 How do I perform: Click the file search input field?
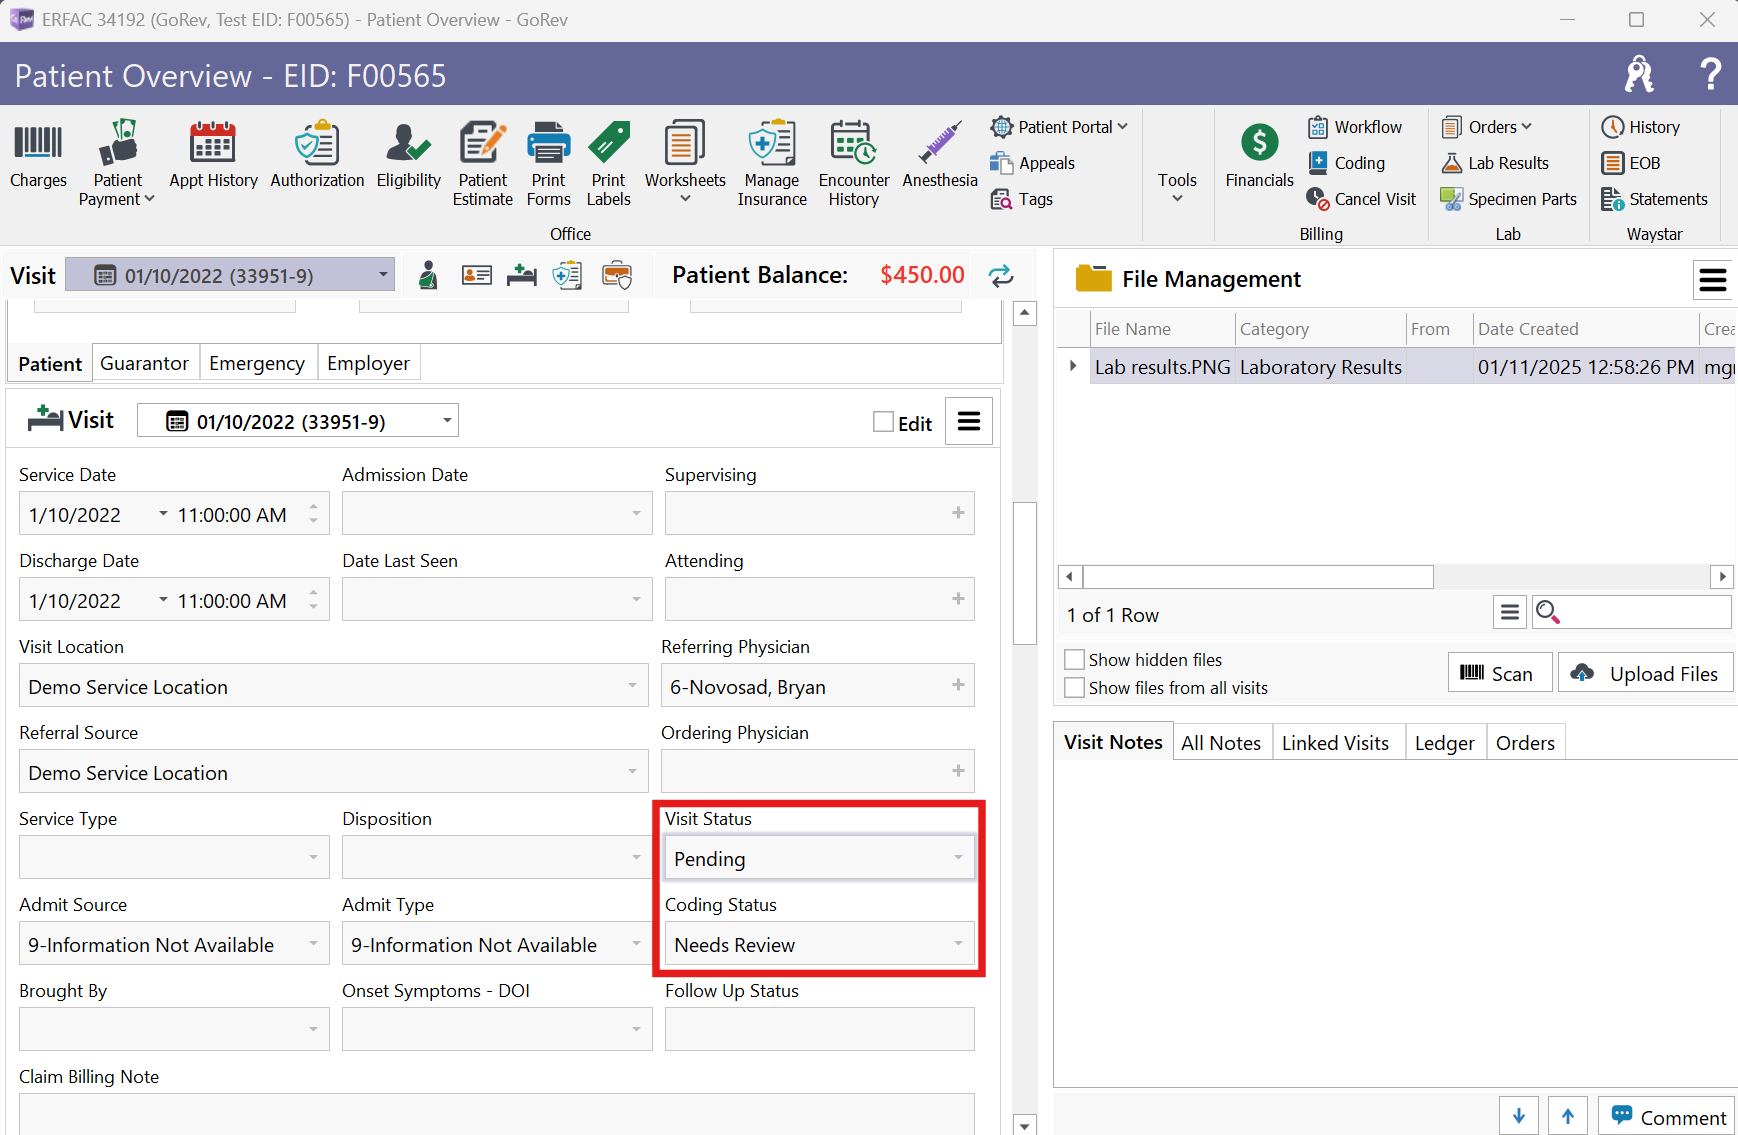coord(1646,612)
